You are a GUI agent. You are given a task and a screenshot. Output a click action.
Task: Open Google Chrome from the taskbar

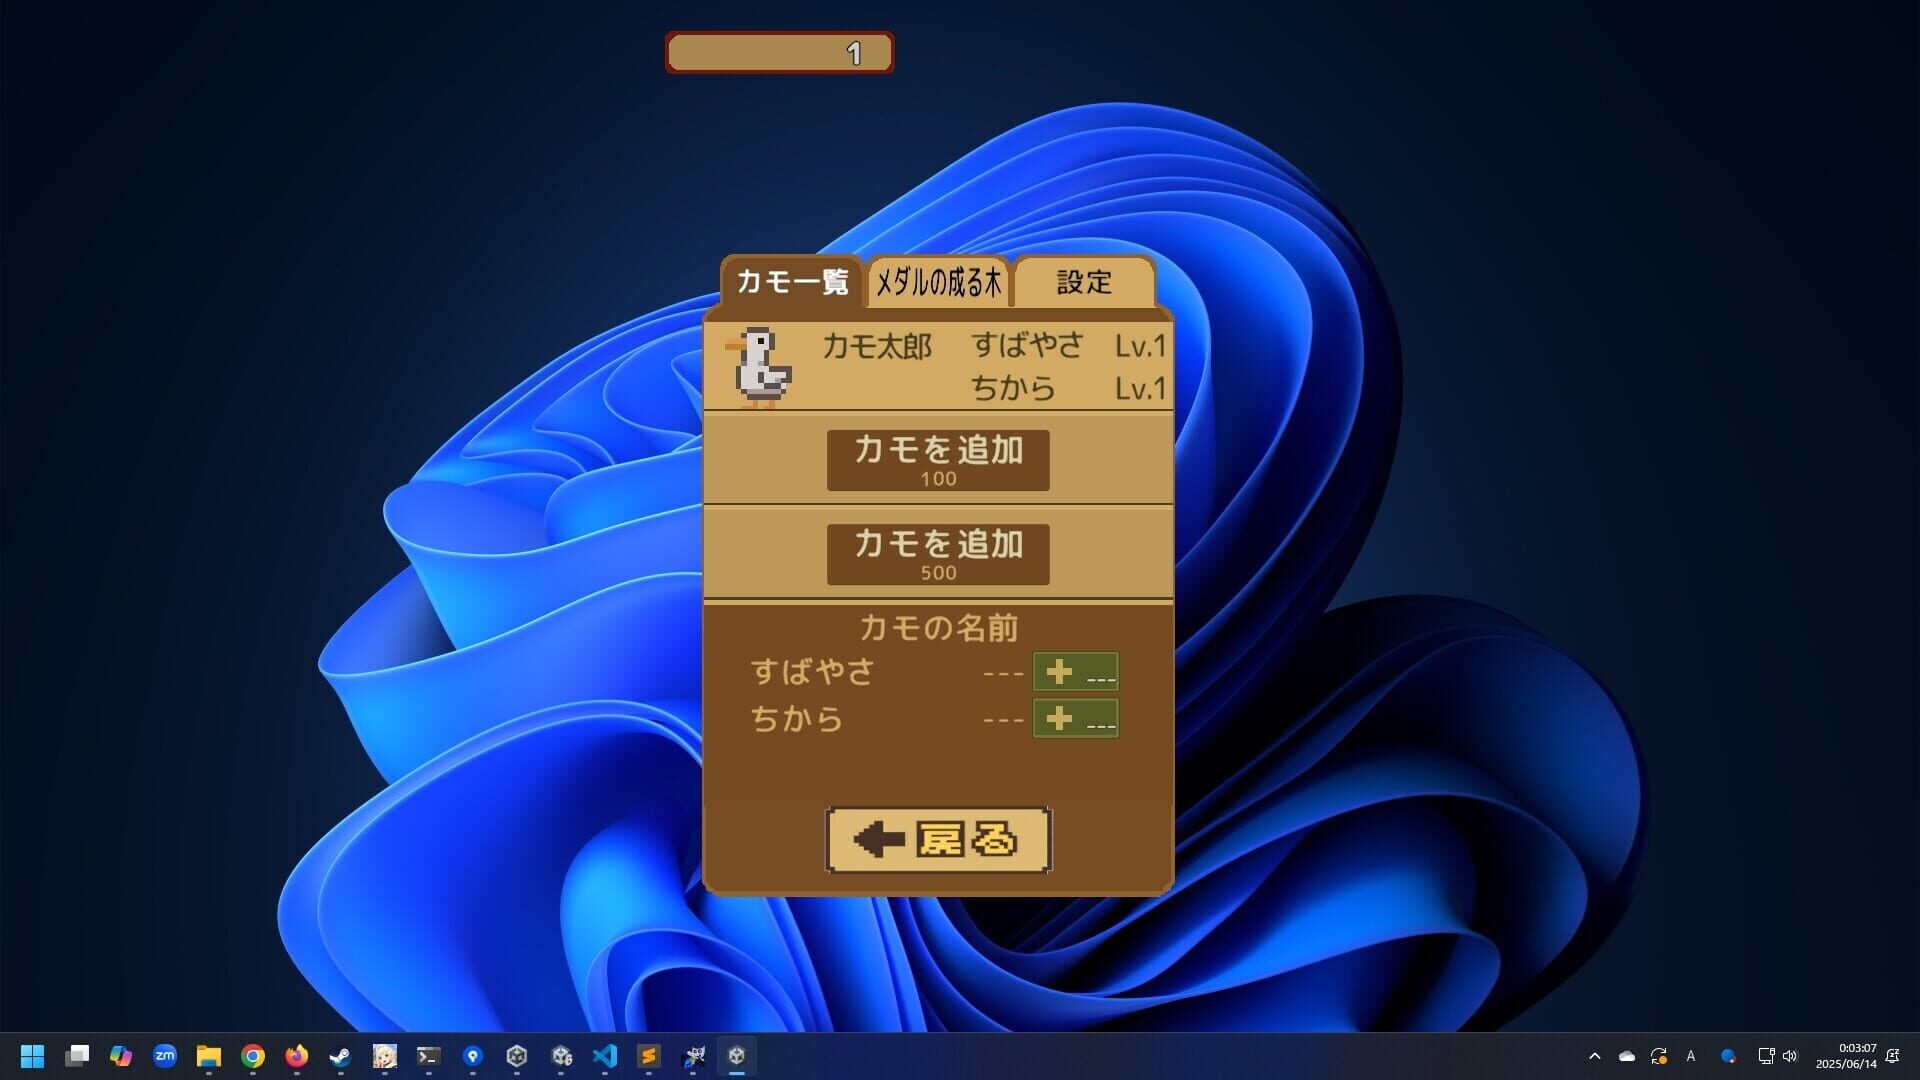tap(251, 1057)
